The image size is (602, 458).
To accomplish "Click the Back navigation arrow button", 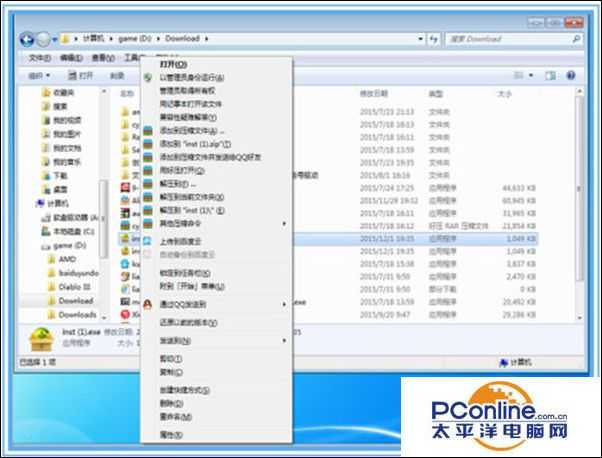I will pos(27,39).
